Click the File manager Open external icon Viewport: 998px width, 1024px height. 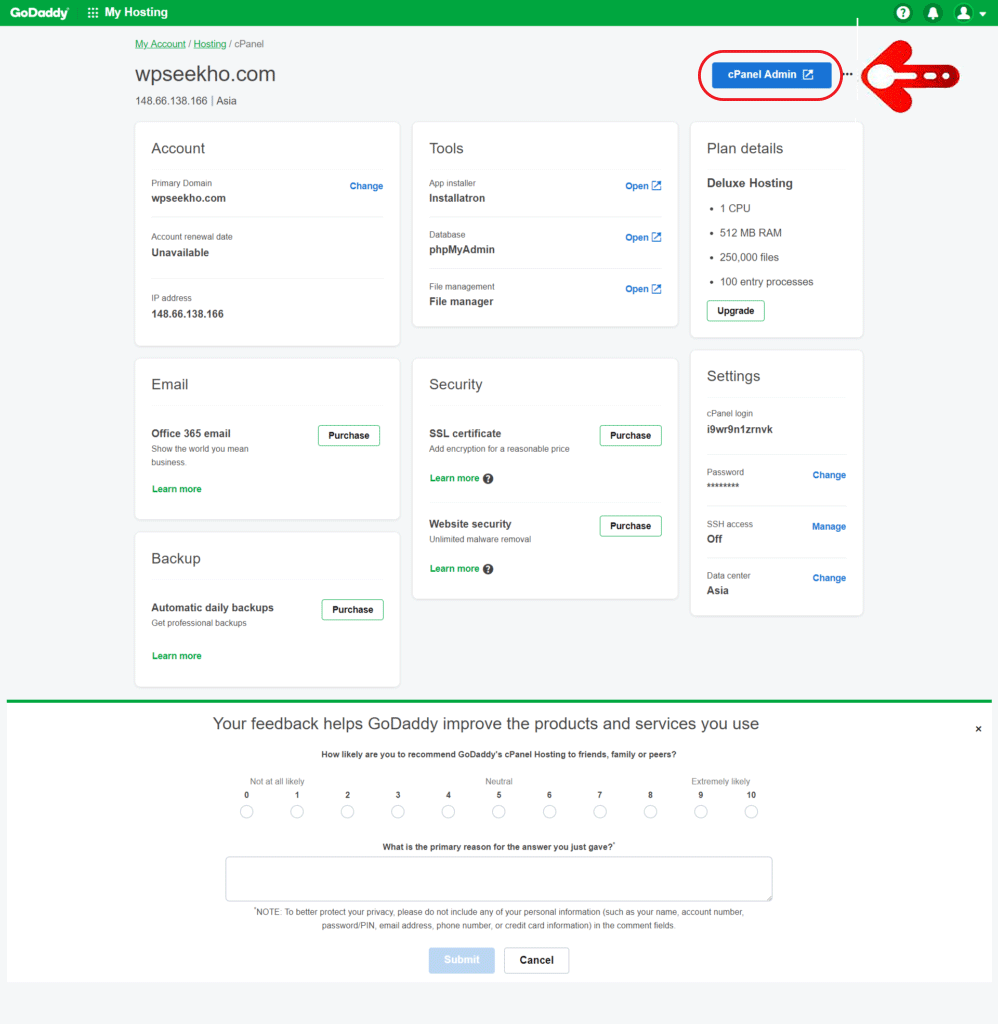pos(656,289)
